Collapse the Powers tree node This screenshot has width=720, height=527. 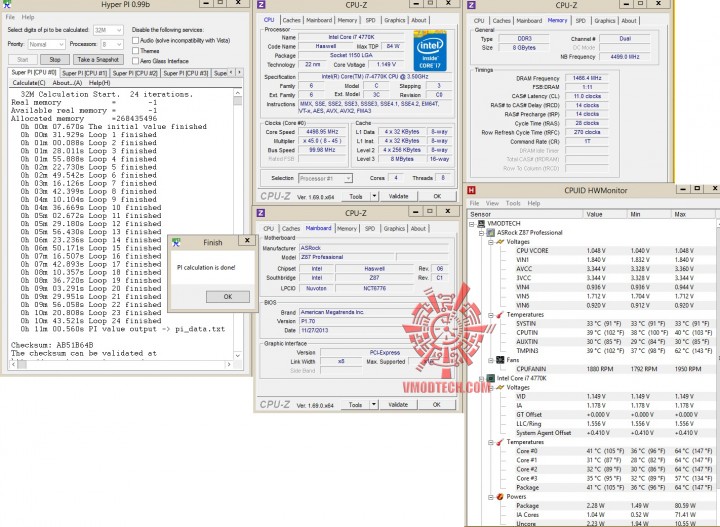point(490,497)
